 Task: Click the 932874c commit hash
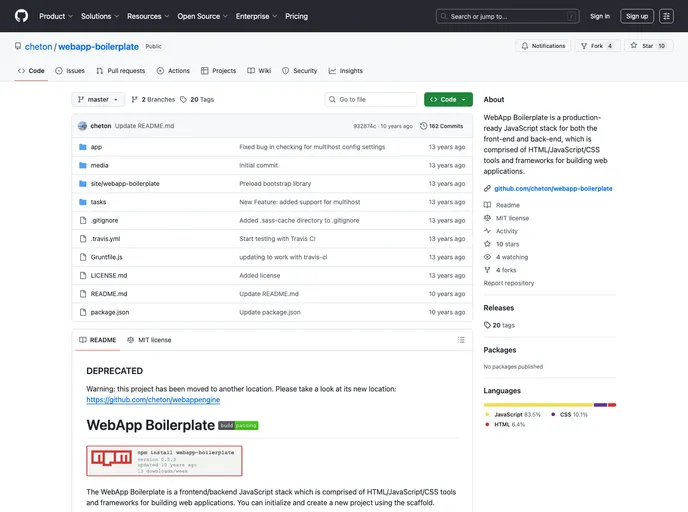[365, 126]
